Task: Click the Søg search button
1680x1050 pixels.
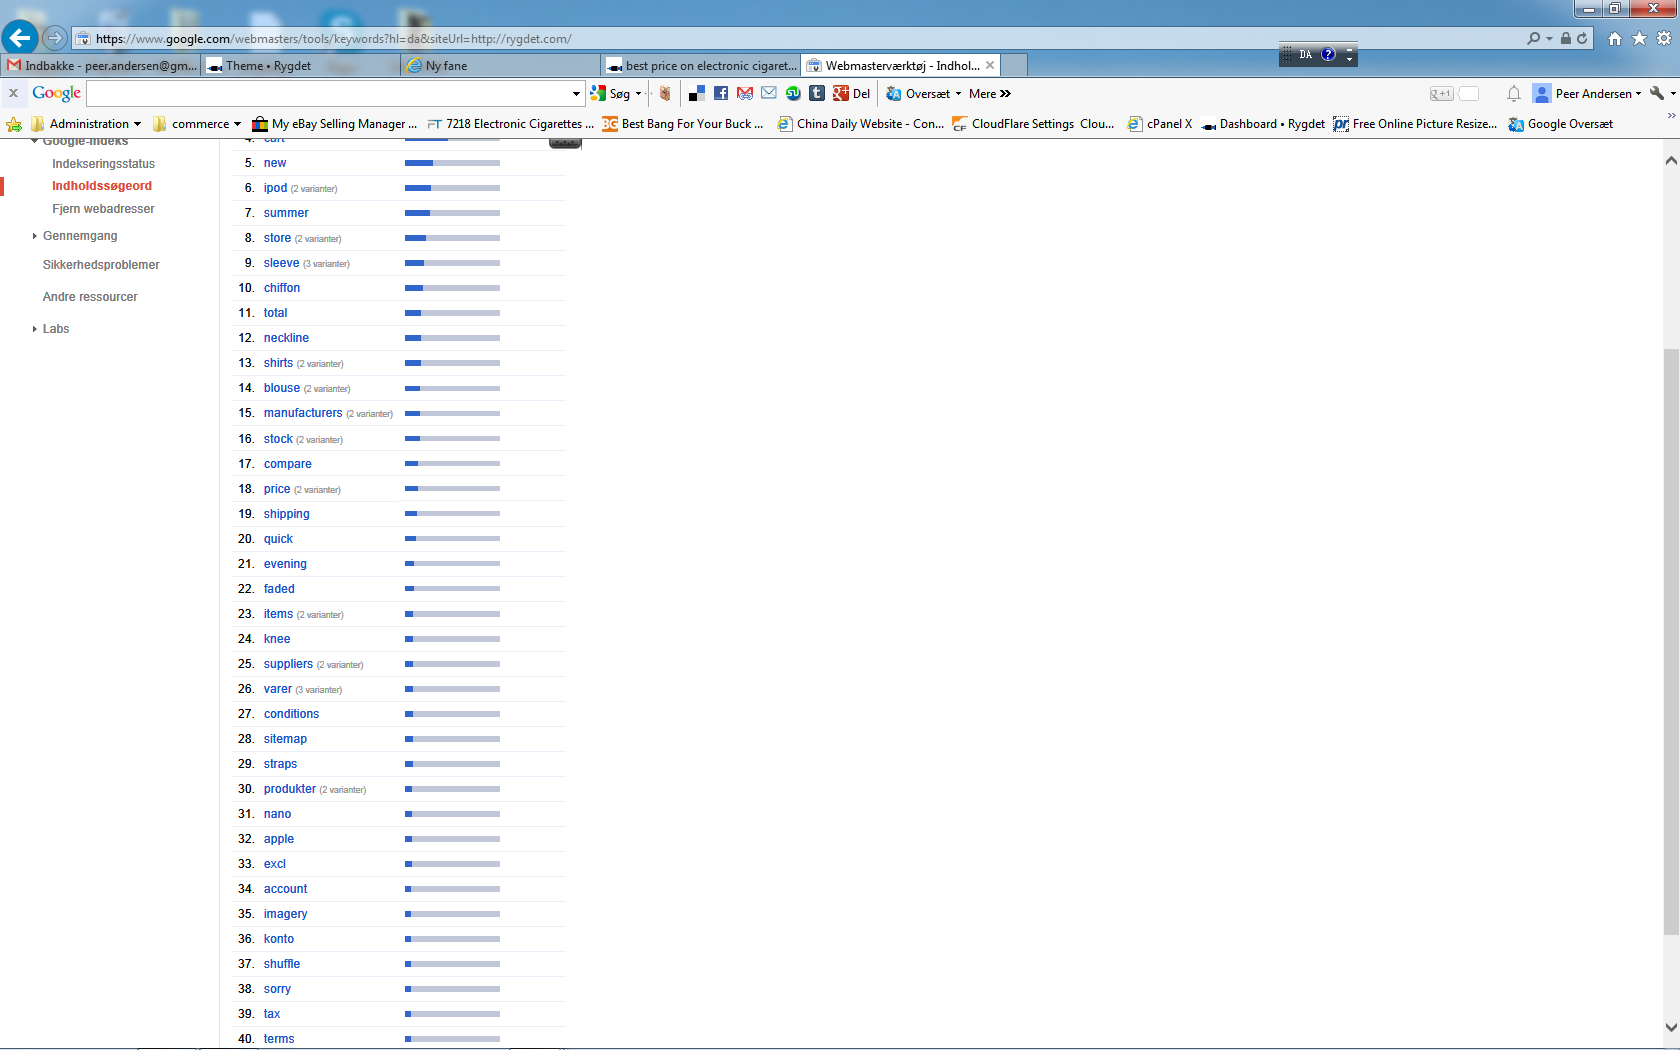Action: click(x=611, y=93)
